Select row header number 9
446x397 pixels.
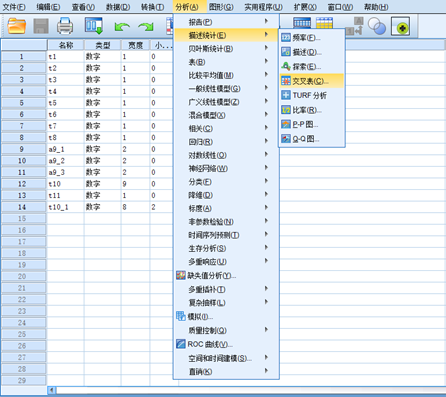[24, 149]
